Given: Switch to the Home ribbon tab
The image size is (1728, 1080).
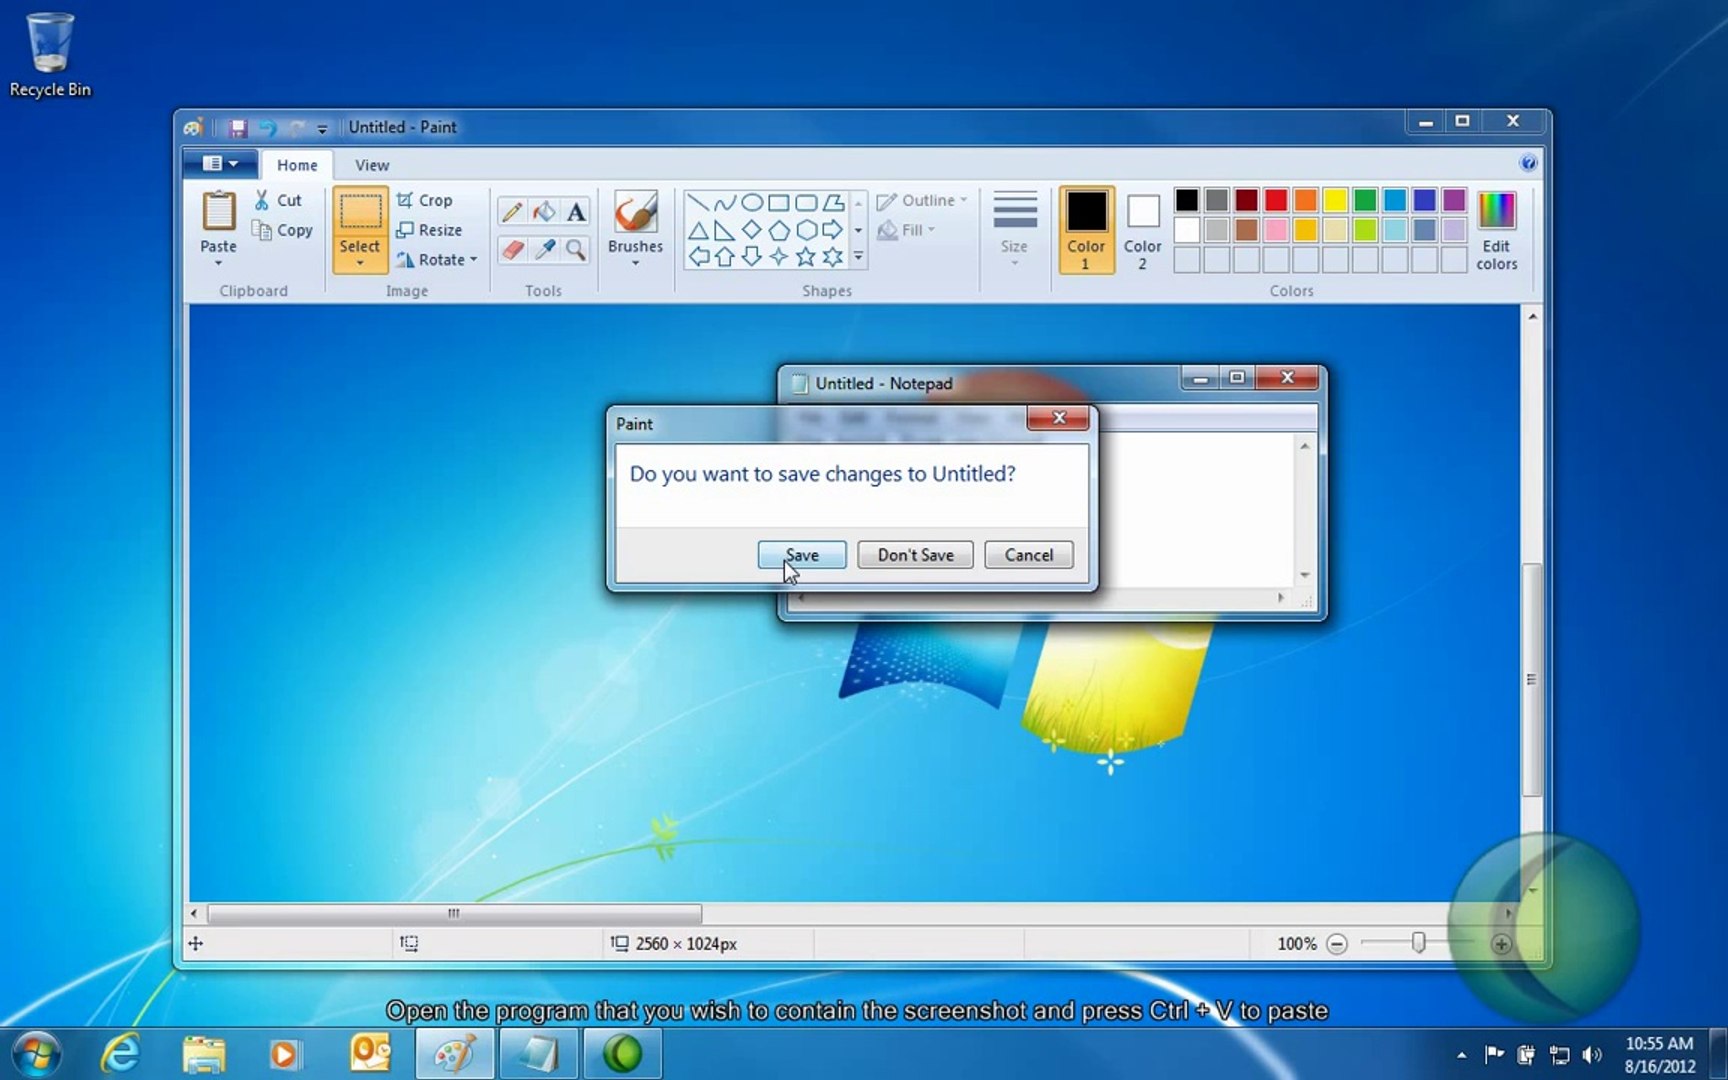Looking at the screenshot, I should 297,165.
